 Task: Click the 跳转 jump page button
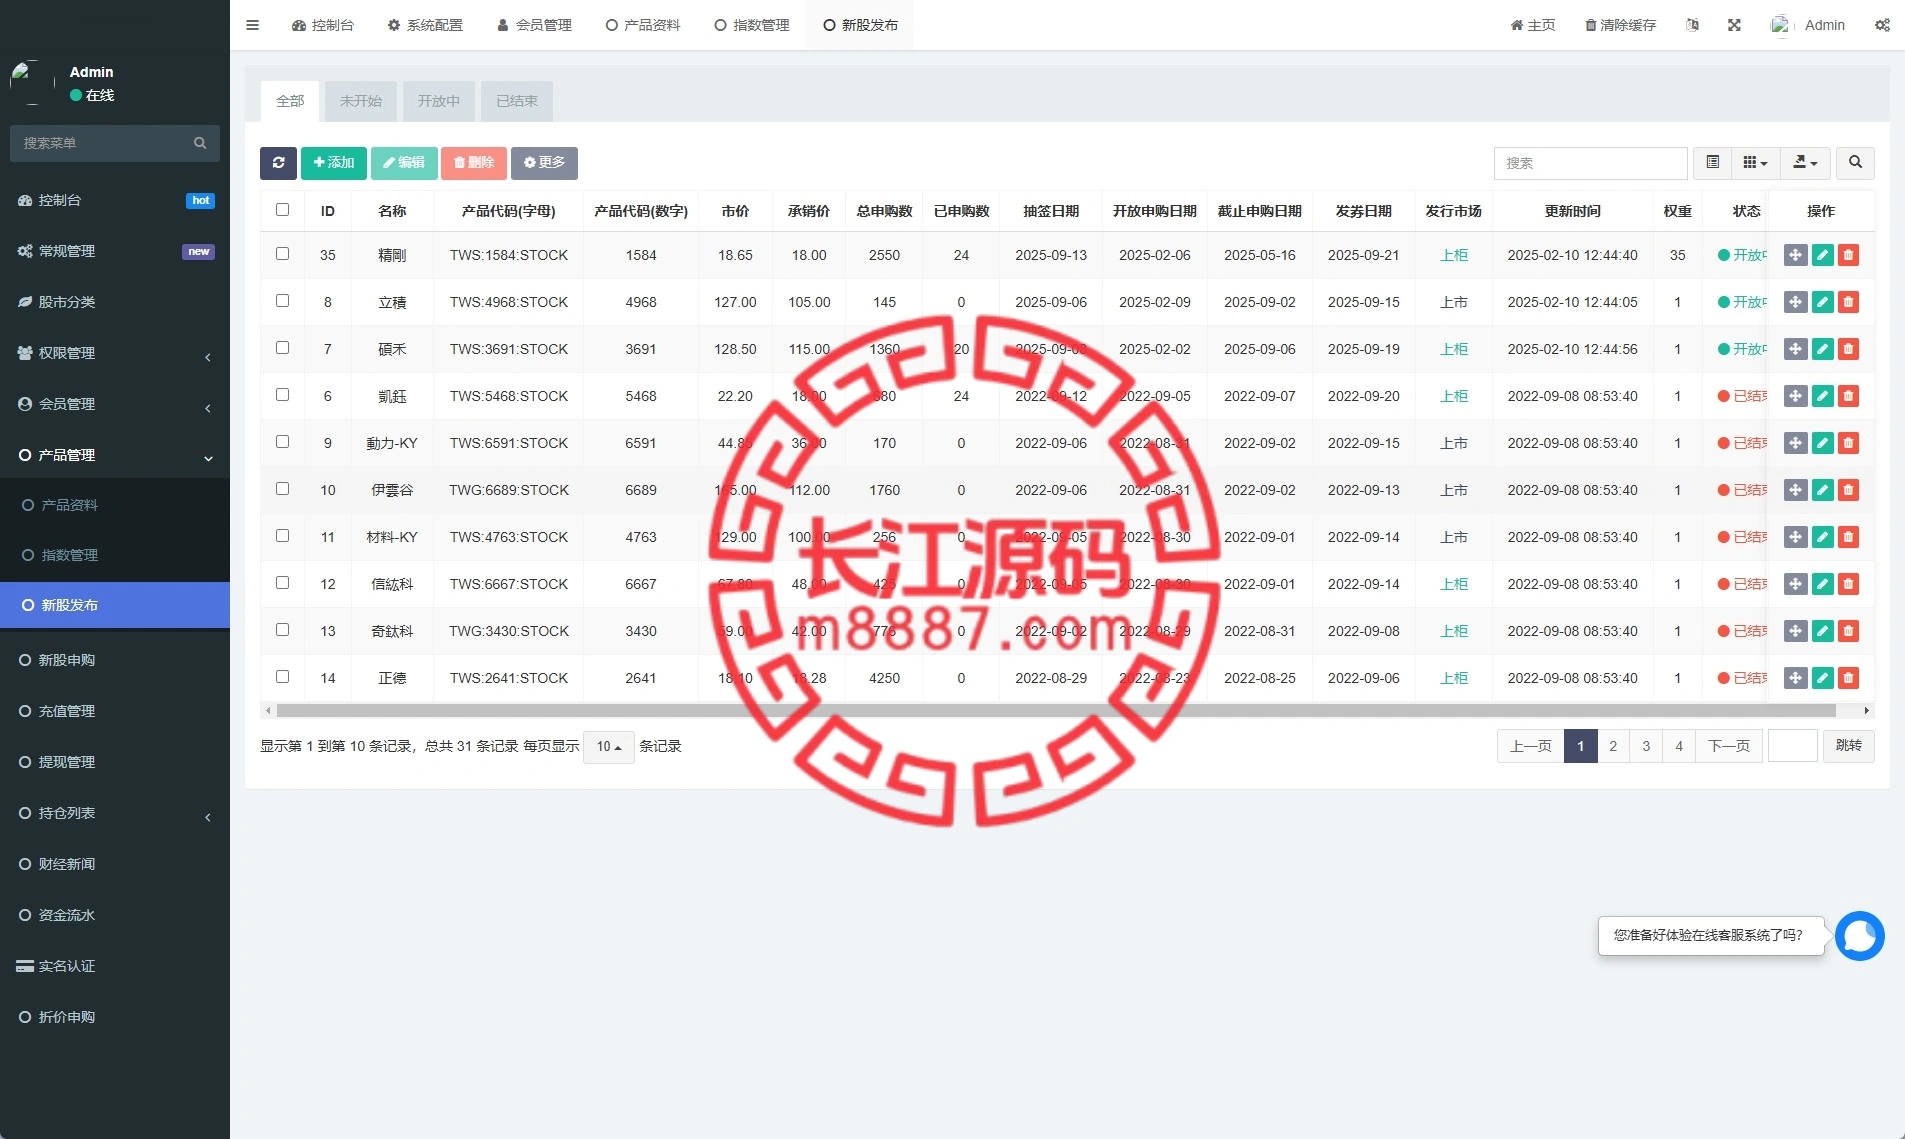(1848, 746)
